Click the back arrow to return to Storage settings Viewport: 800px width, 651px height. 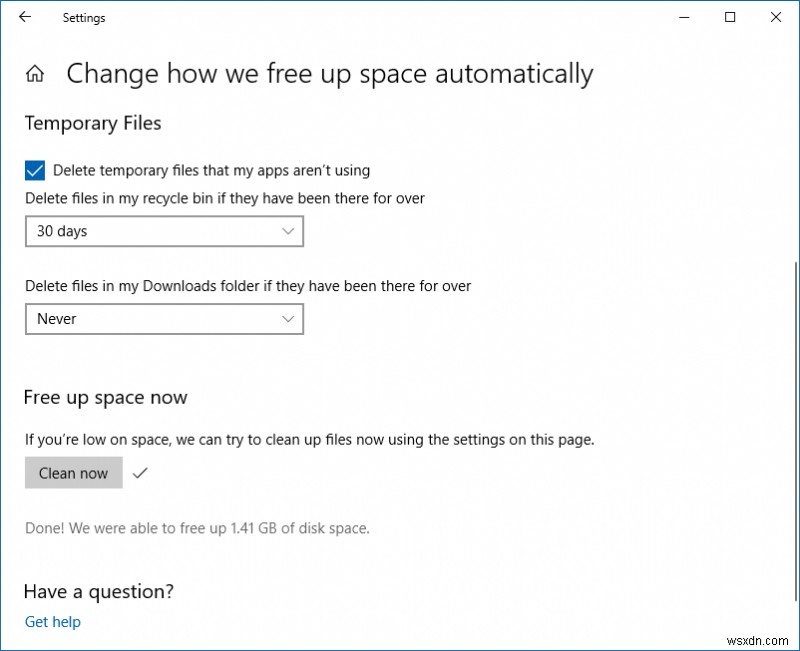click(x=25, y=17)
